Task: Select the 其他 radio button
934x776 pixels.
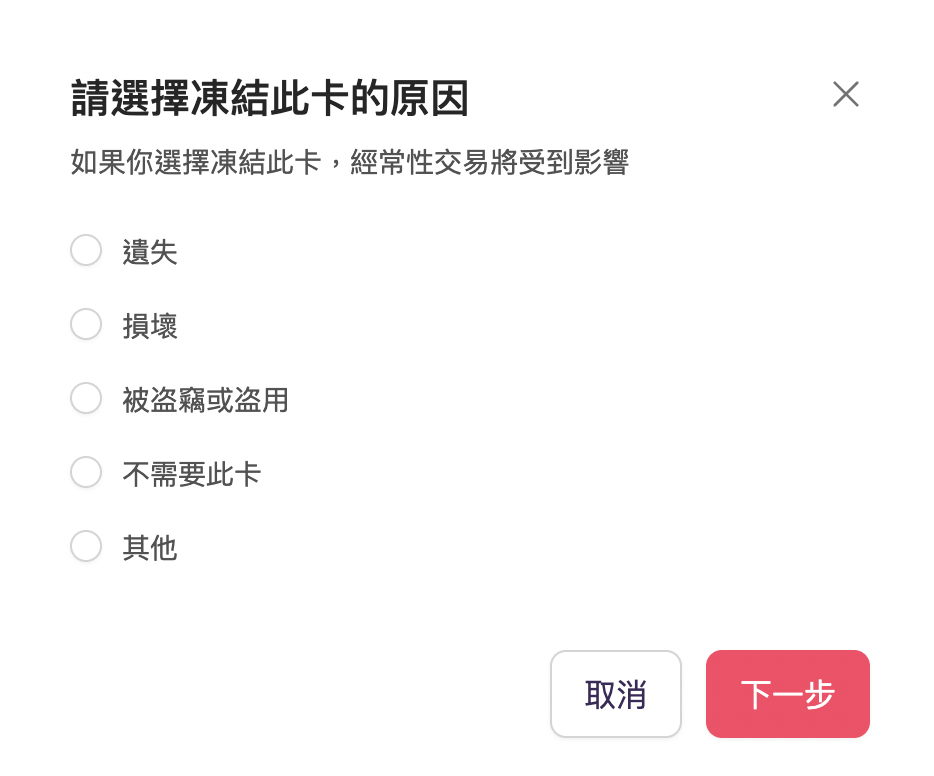Action: click(x=86, y=546)
